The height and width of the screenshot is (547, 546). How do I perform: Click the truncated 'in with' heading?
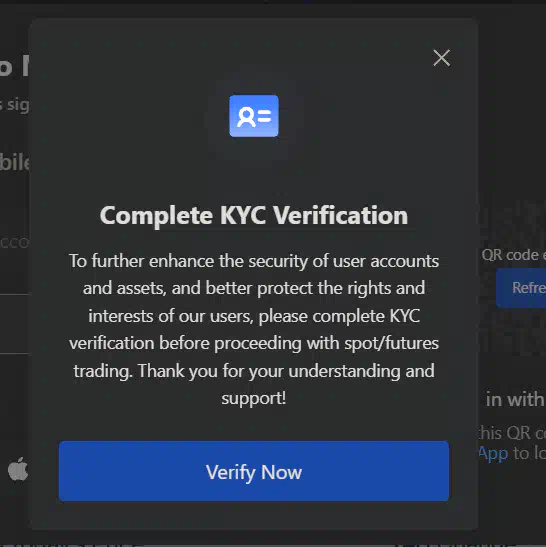[515, 399]
